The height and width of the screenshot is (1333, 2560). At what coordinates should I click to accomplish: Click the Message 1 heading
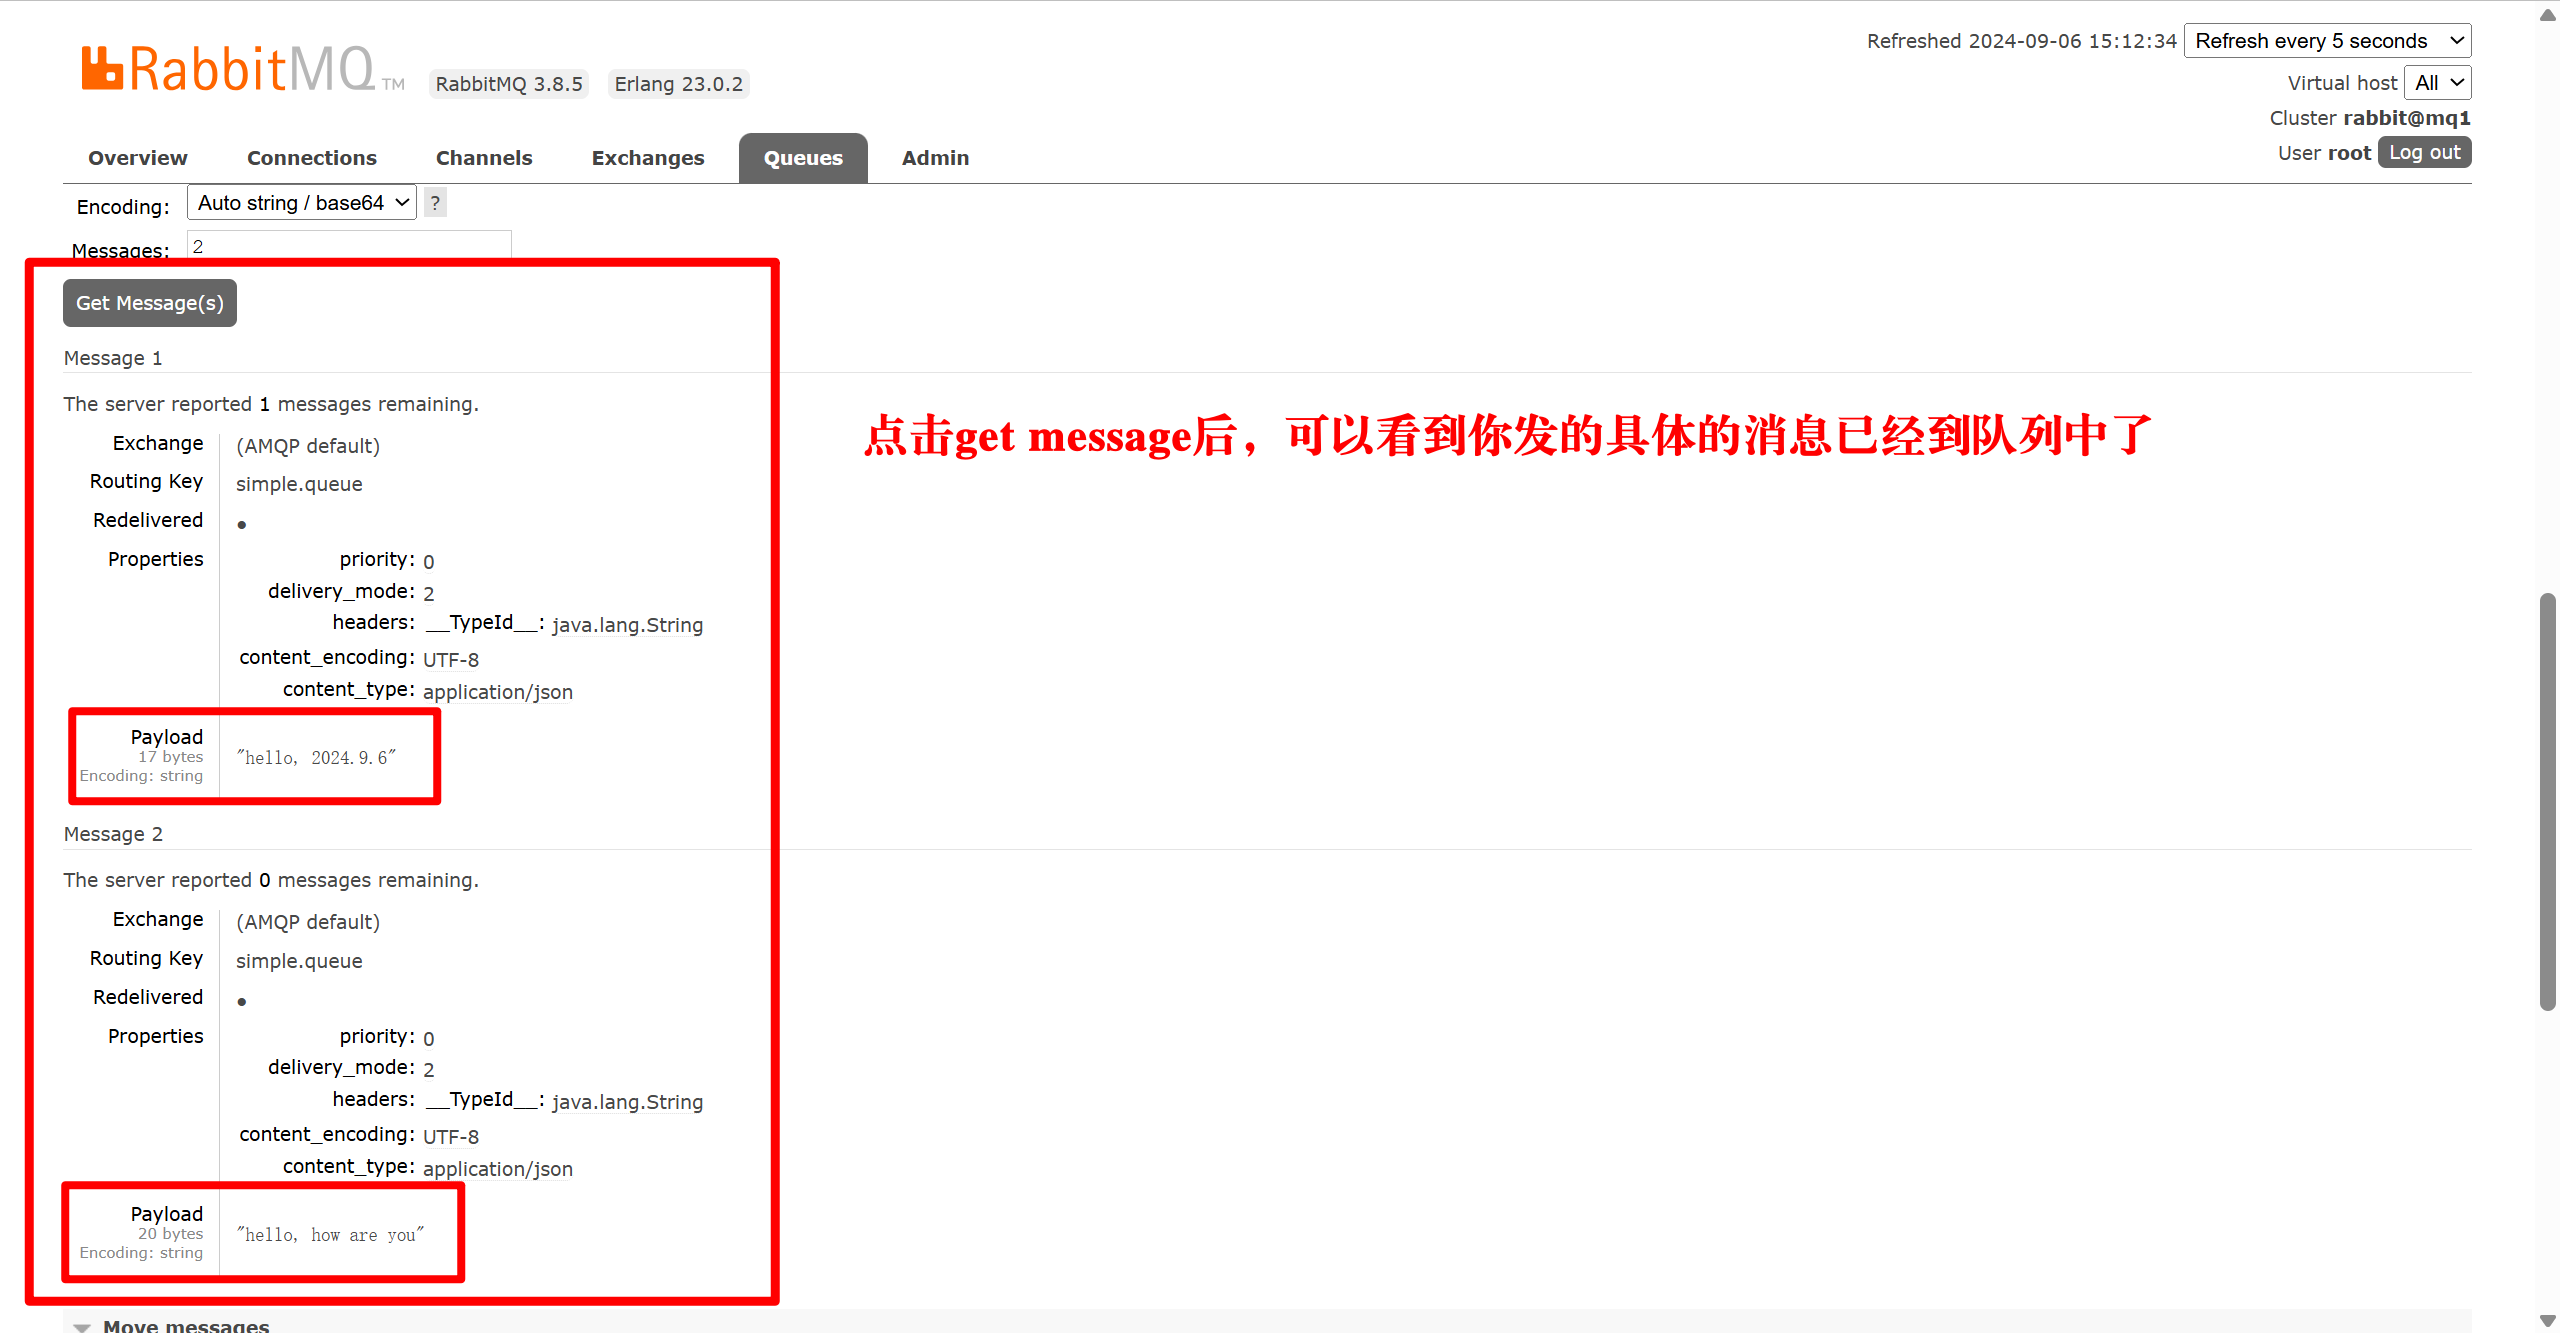point(113,358)
